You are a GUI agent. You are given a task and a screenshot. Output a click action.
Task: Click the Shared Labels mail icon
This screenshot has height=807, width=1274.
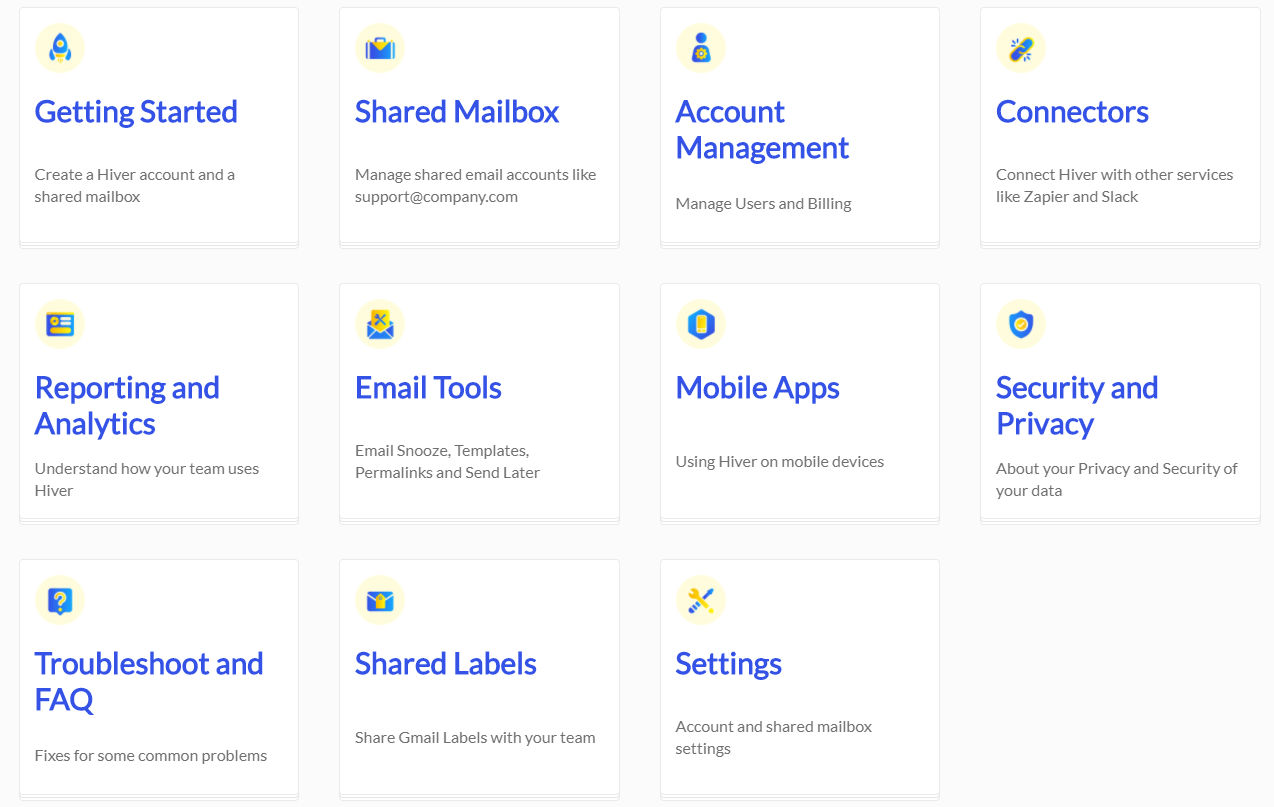tap(380, 600)
